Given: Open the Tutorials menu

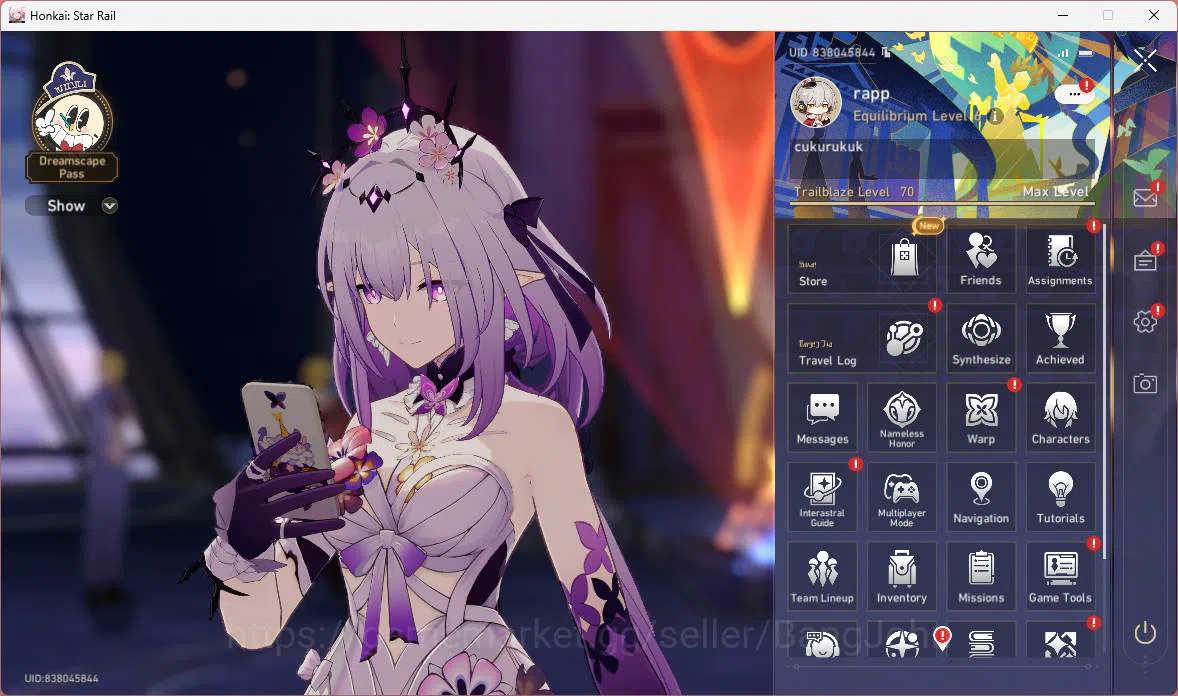Looking at the screenshot, I should [1060, 498].
